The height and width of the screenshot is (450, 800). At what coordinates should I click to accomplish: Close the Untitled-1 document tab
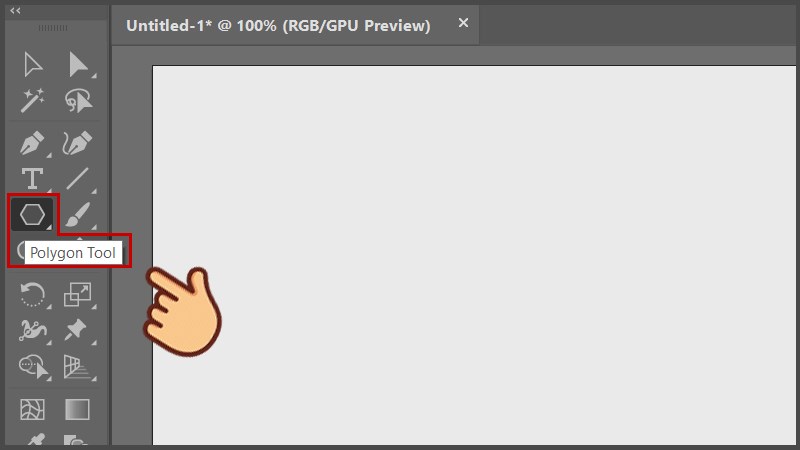[x=463, y=23]
